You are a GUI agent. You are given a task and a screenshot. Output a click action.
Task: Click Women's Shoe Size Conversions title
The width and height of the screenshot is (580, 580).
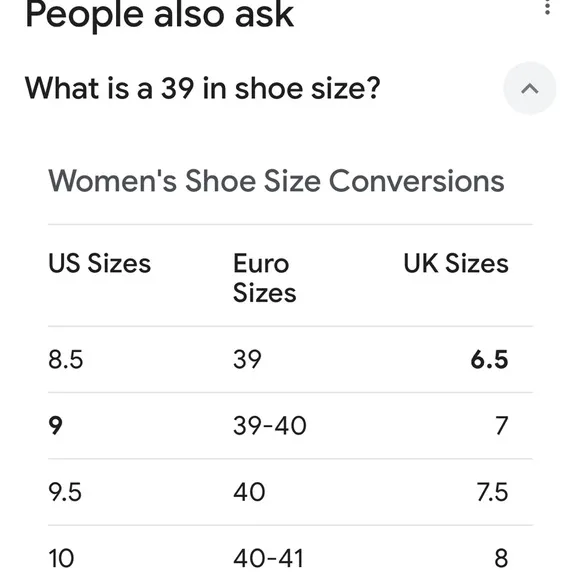[276, 181]
